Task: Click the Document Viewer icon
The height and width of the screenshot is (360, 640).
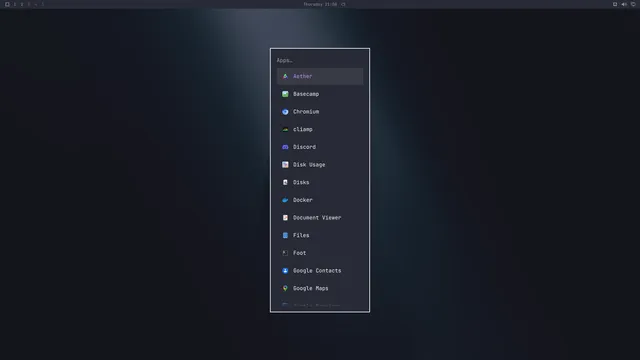Action: point(285,218)
